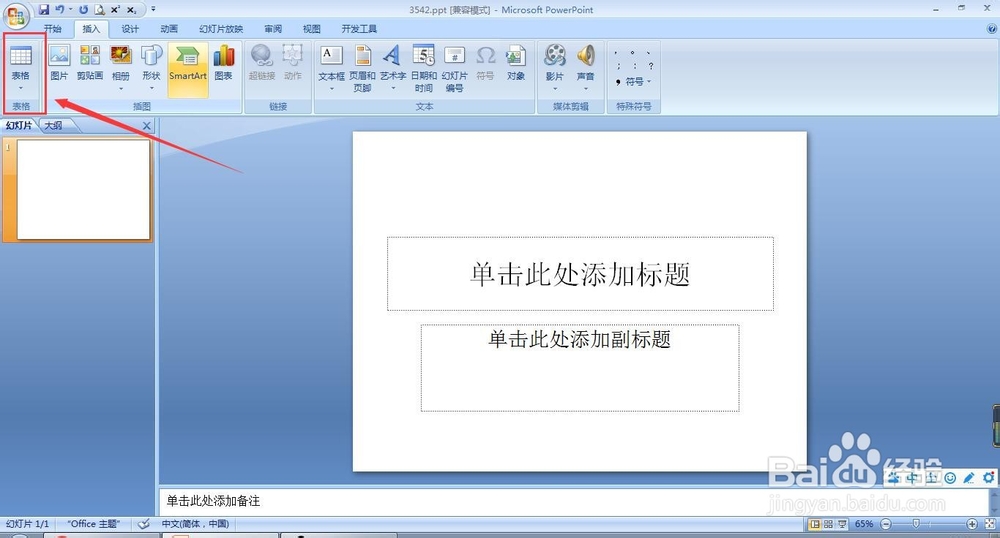Open PowerPoint help question mark icon
This screenshot has width=1000, height=538.
click(x=992, y=29)
